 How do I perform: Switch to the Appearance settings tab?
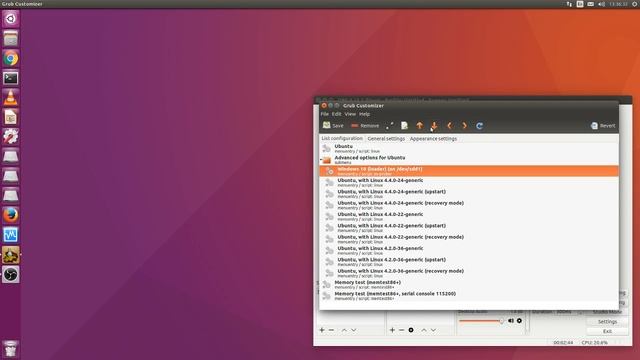tap(433, 139)
